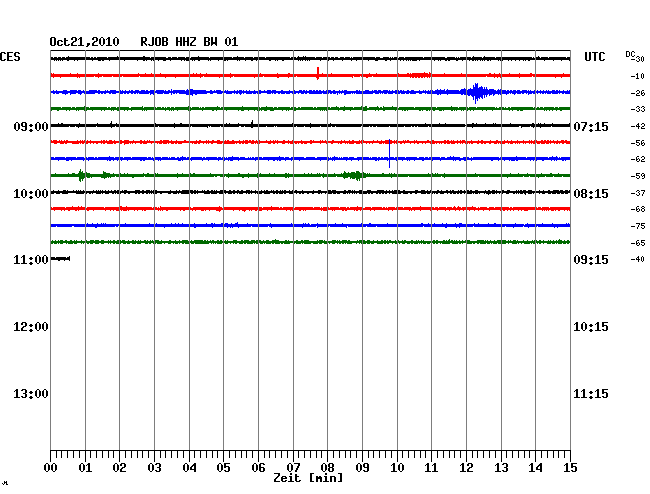The width and height of the screenshot is (650, 494).
Task: Select the 11:00 CES time label
Action: [31, 260]
